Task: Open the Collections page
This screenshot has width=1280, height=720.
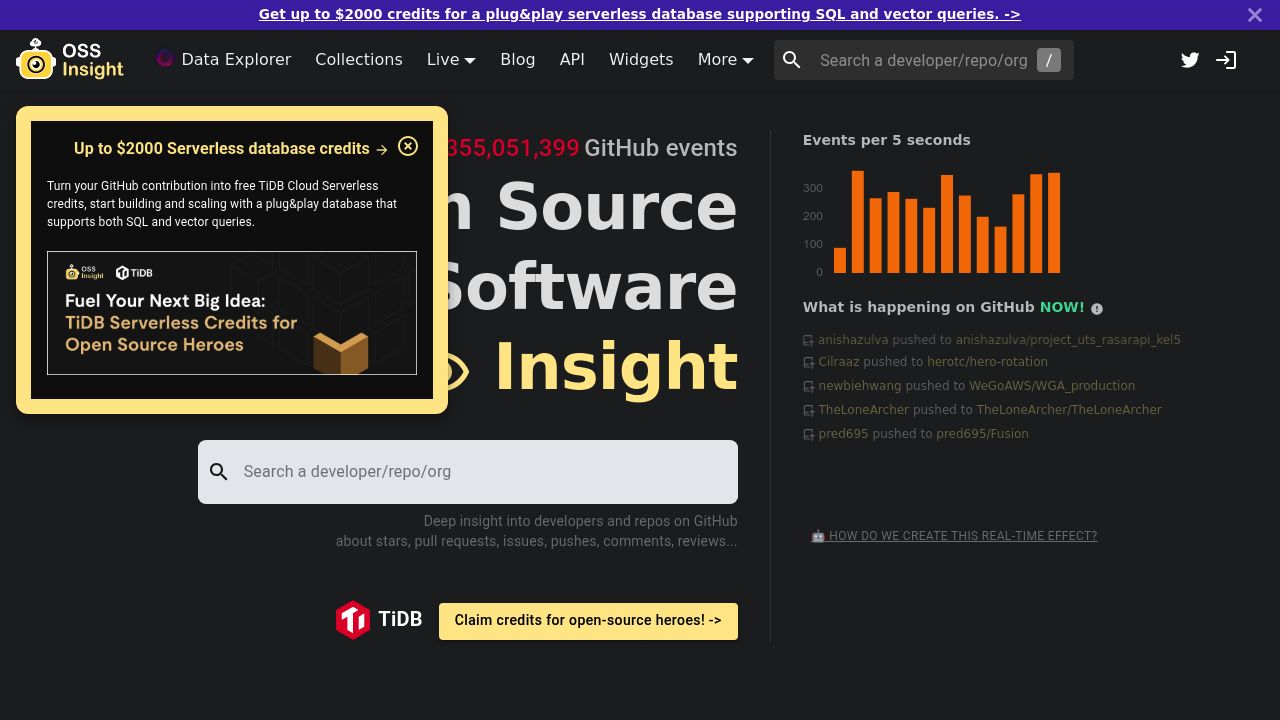Action: (x=359, y=60)
